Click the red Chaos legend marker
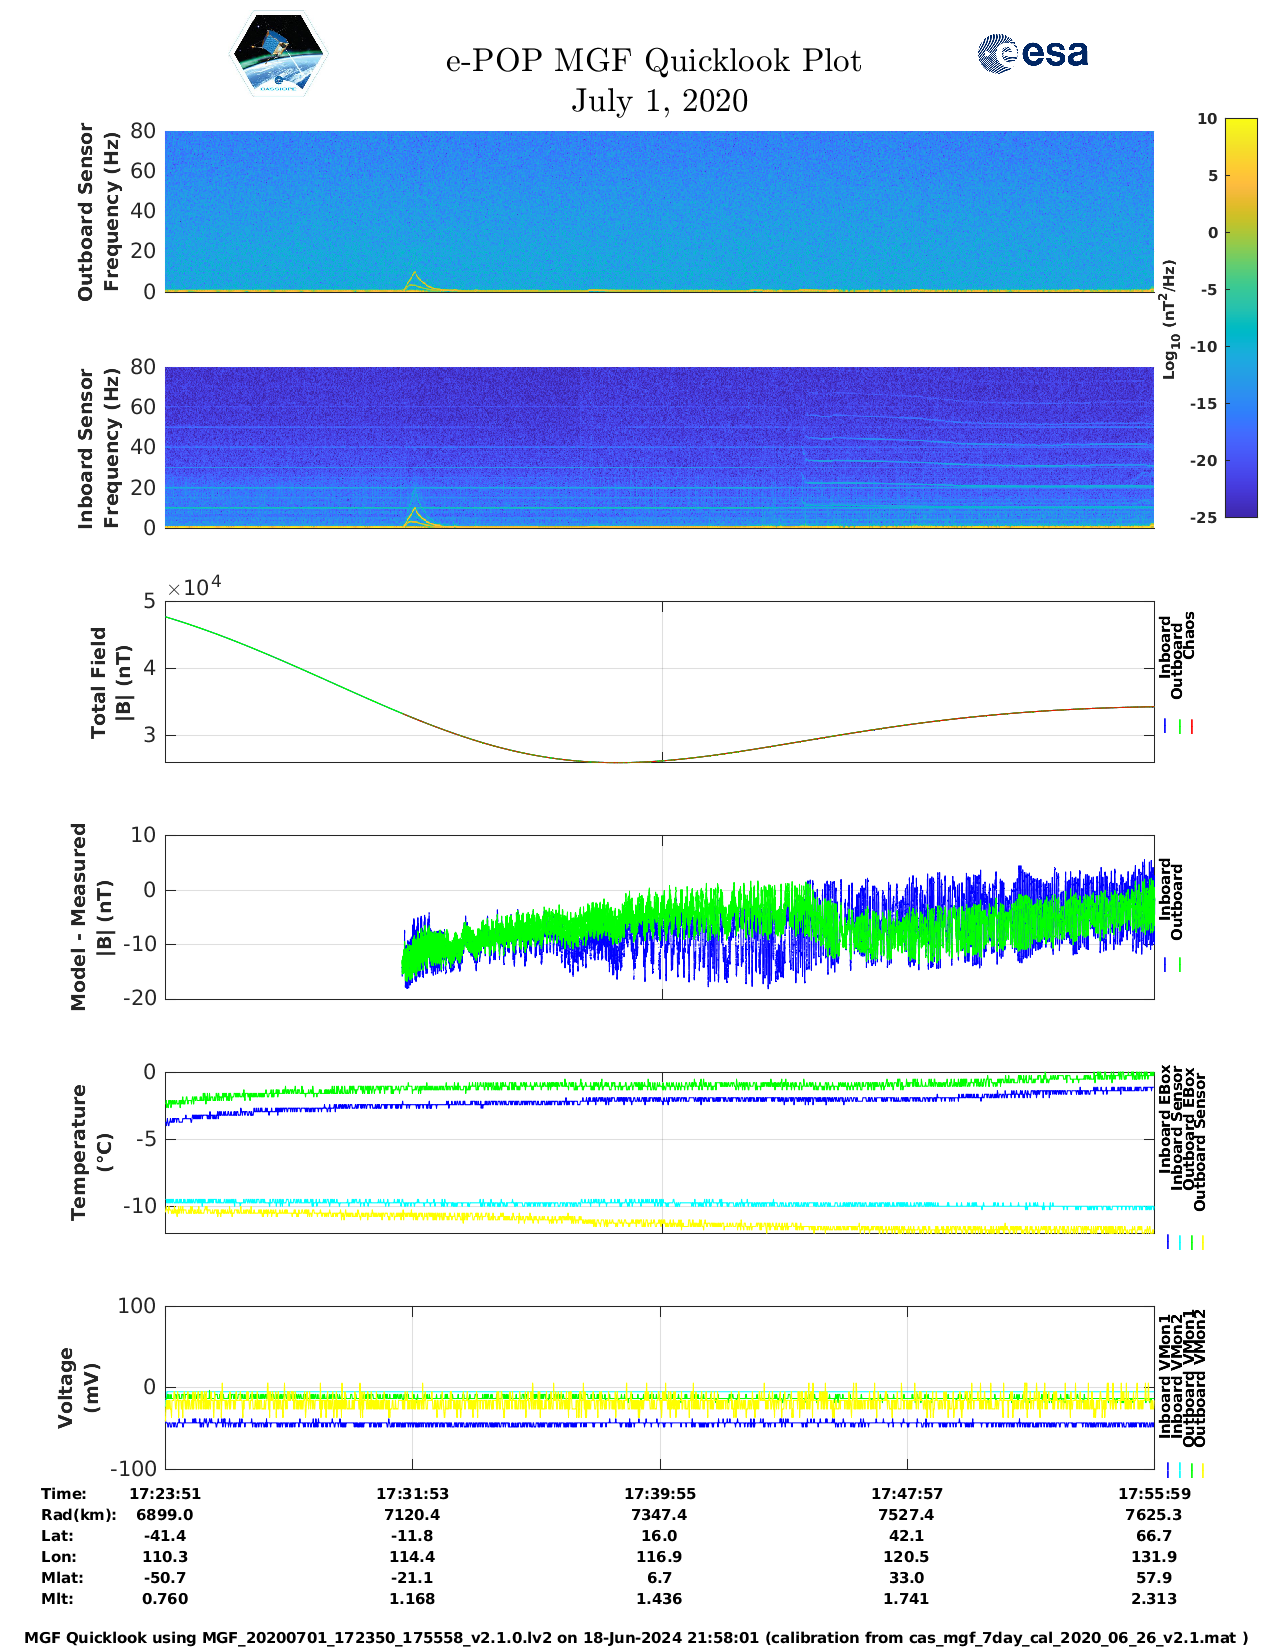The width and height of the screenshot is (1275, 1650). [1192, 727]
